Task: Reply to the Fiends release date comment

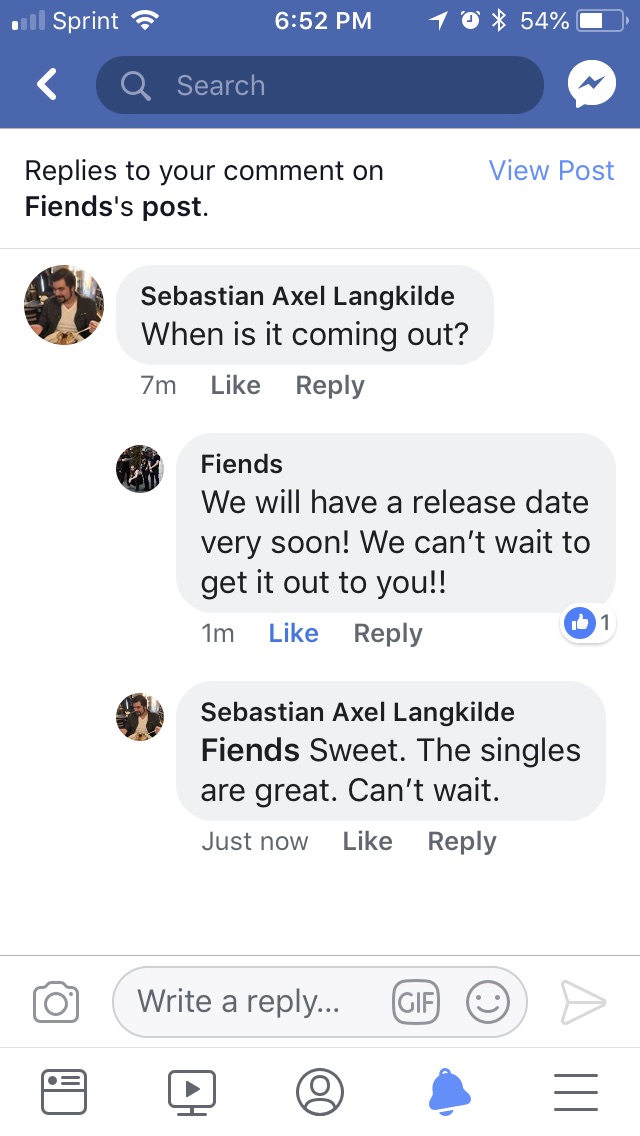Action: click(388, 634)
